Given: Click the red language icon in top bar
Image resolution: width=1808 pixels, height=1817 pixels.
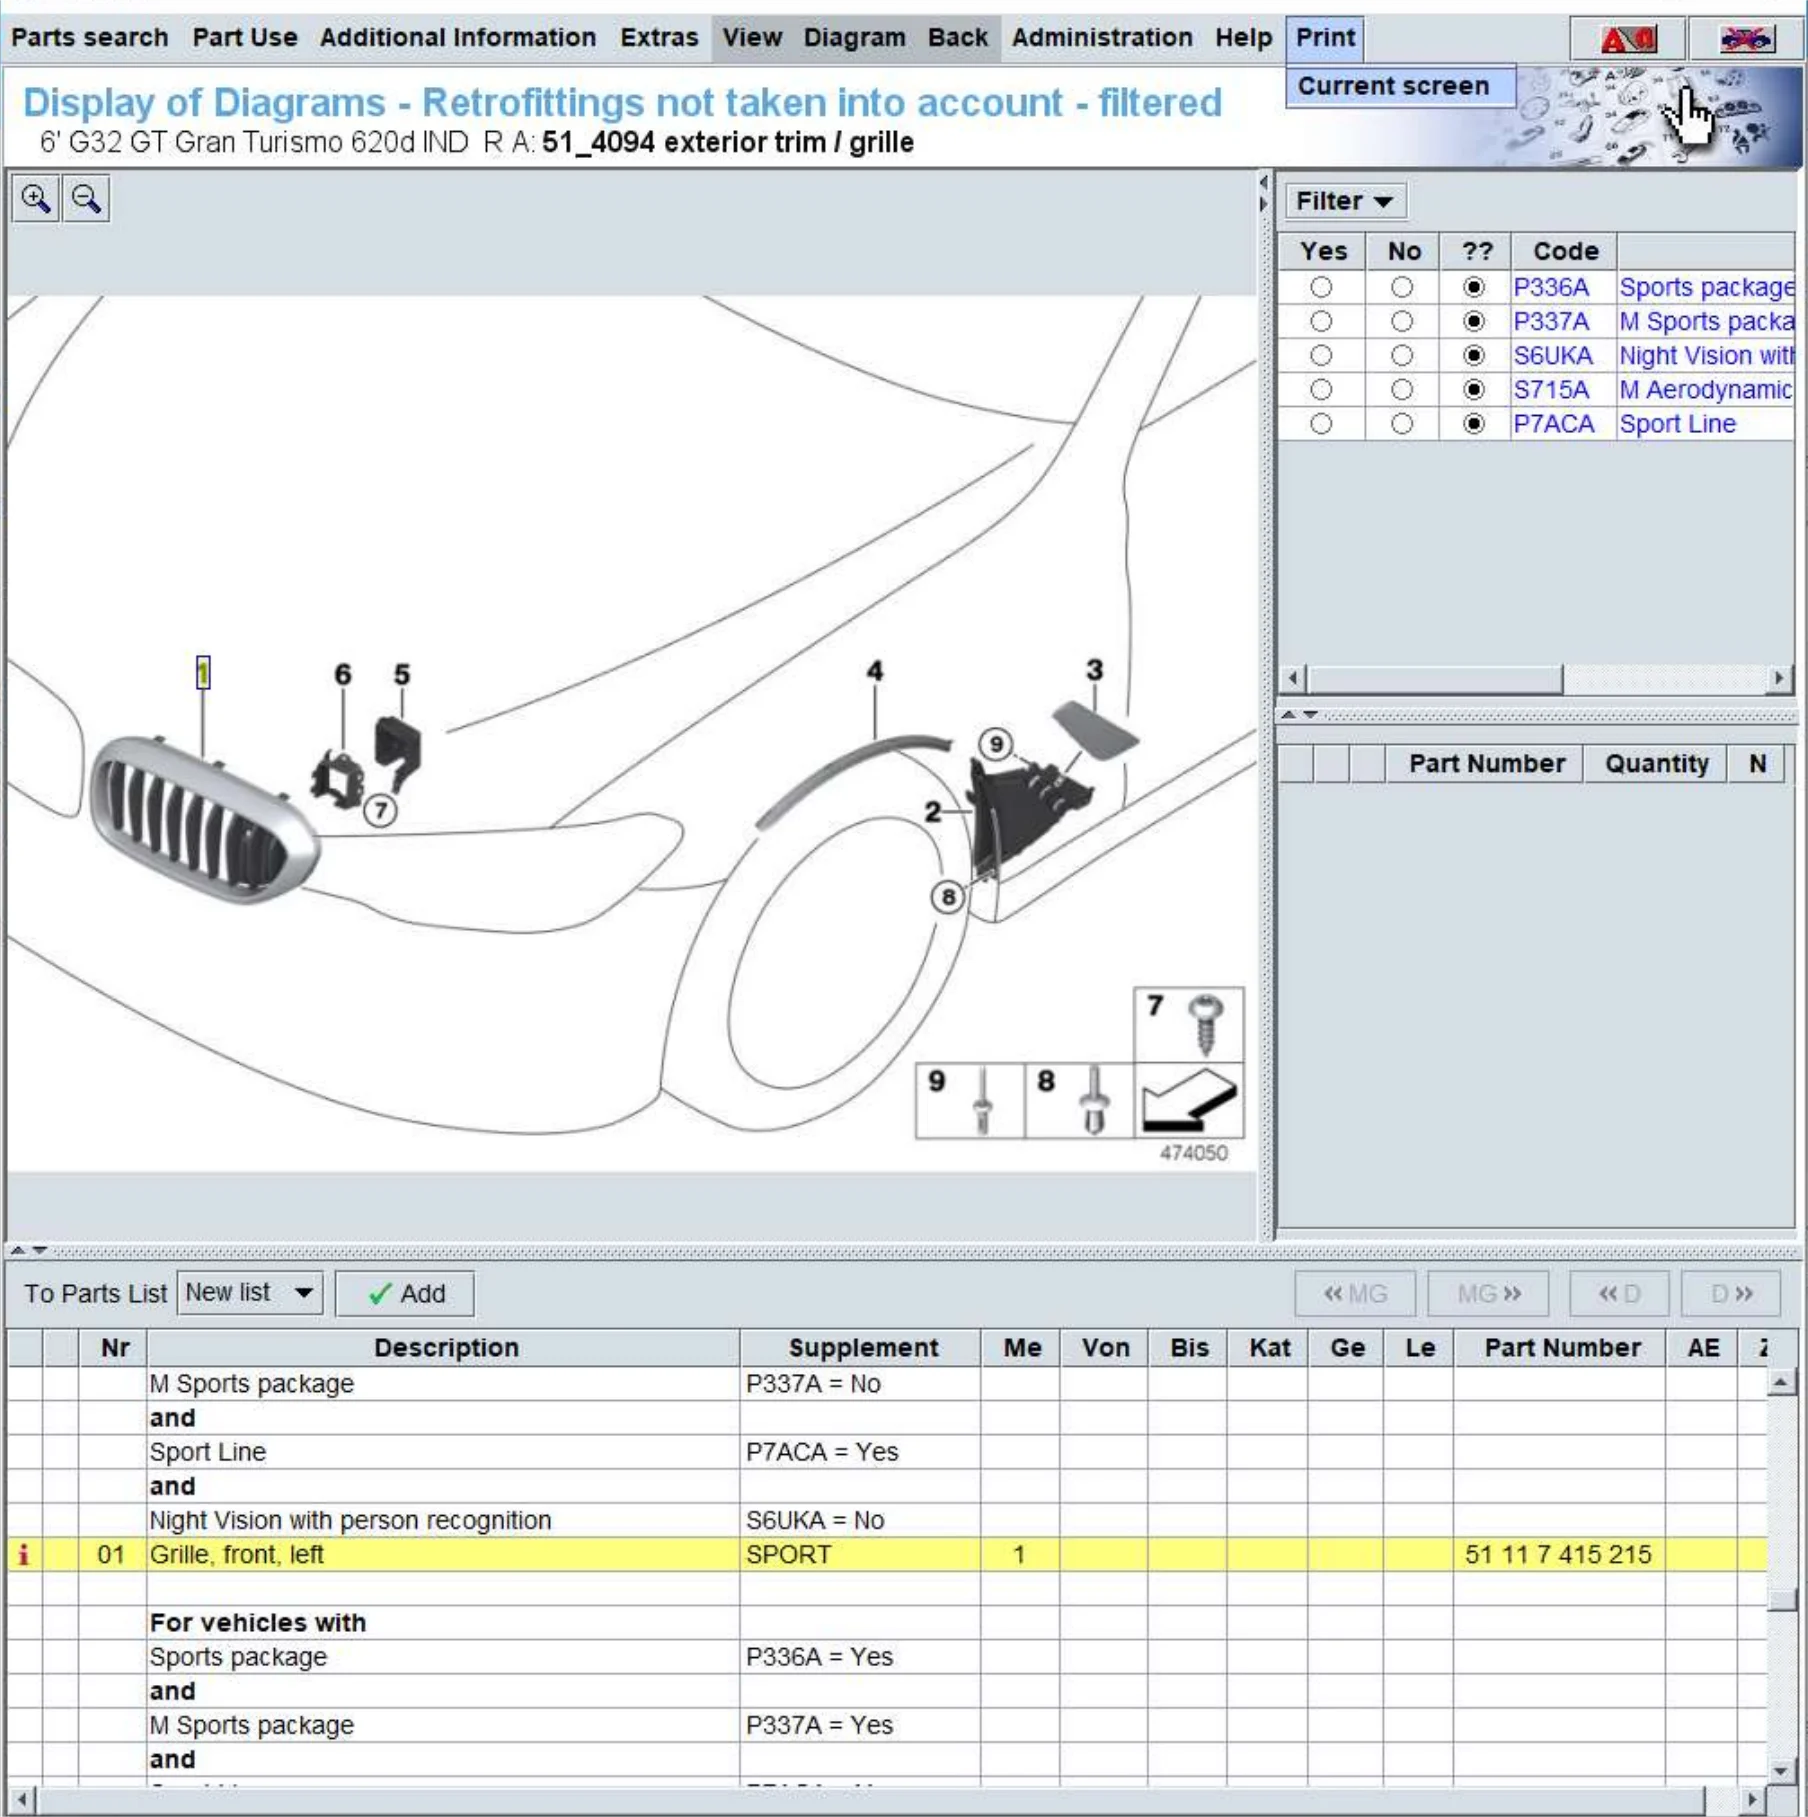Looking at the screenshot, I should coord(1626,39).
